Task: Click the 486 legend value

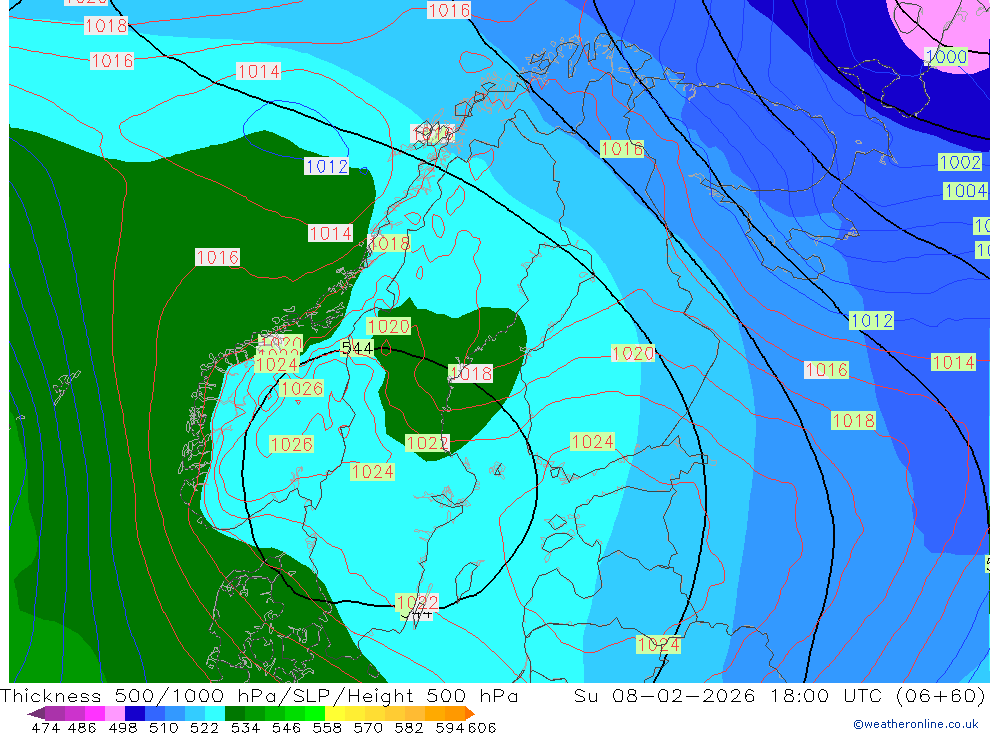Action: (x=82, y=727)
